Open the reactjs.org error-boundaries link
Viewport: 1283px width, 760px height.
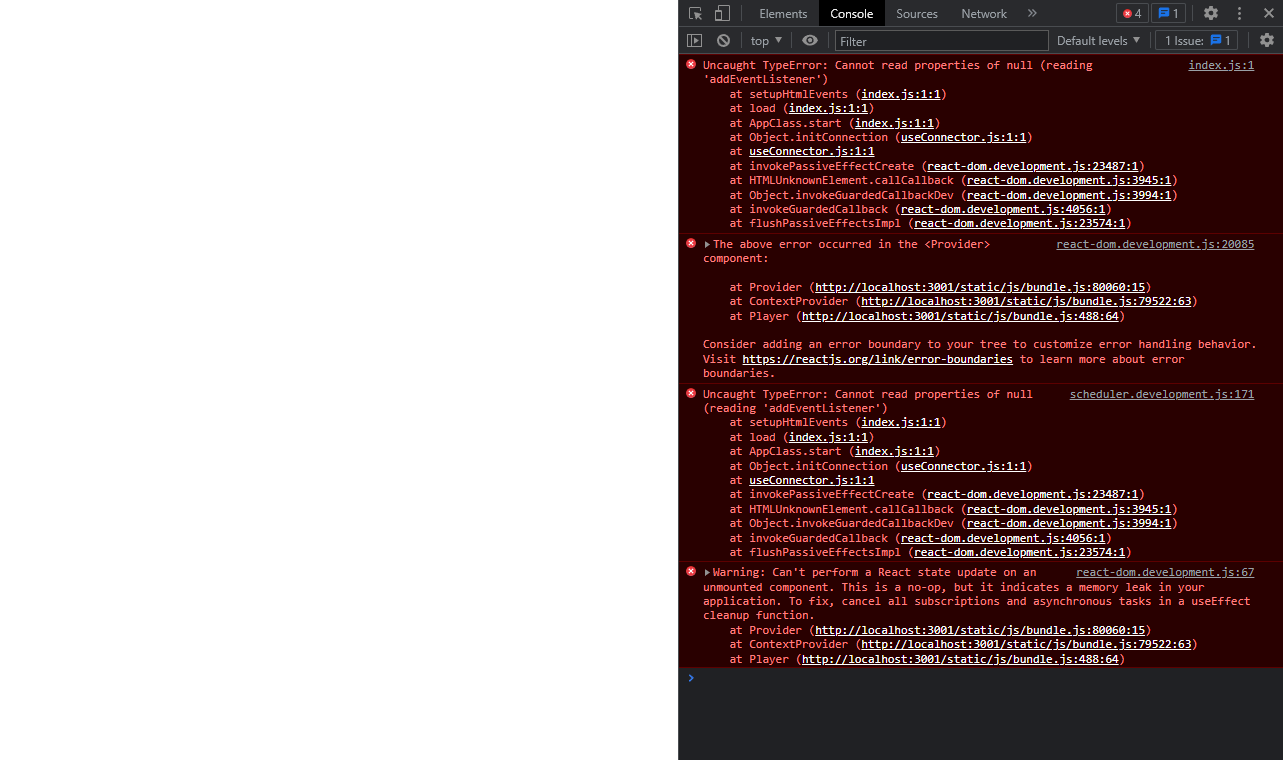[877, 358]
